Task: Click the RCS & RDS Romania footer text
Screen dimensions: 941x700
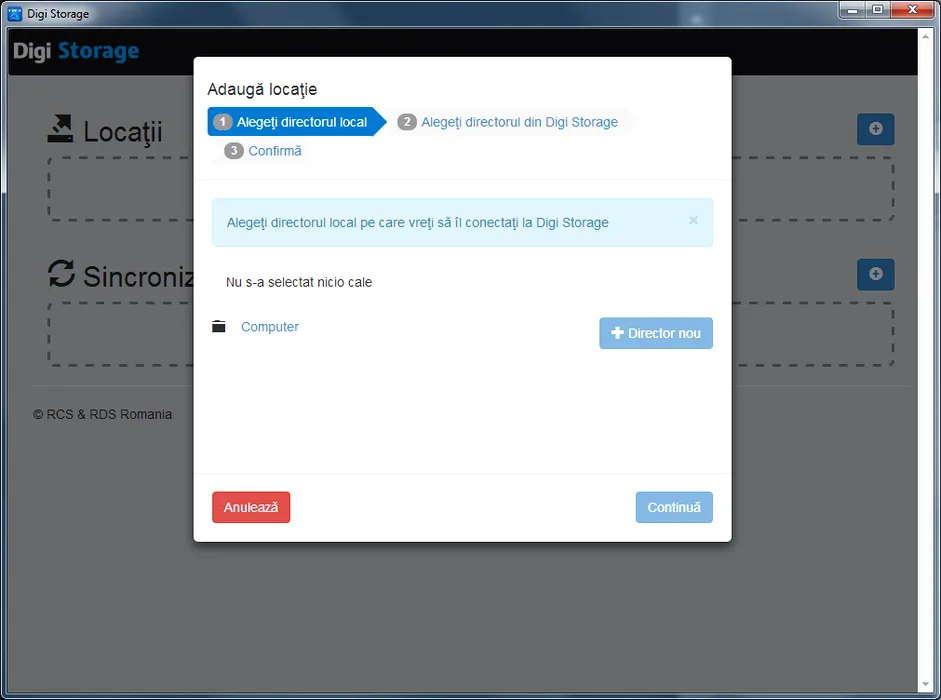Action: coord(102,414)
